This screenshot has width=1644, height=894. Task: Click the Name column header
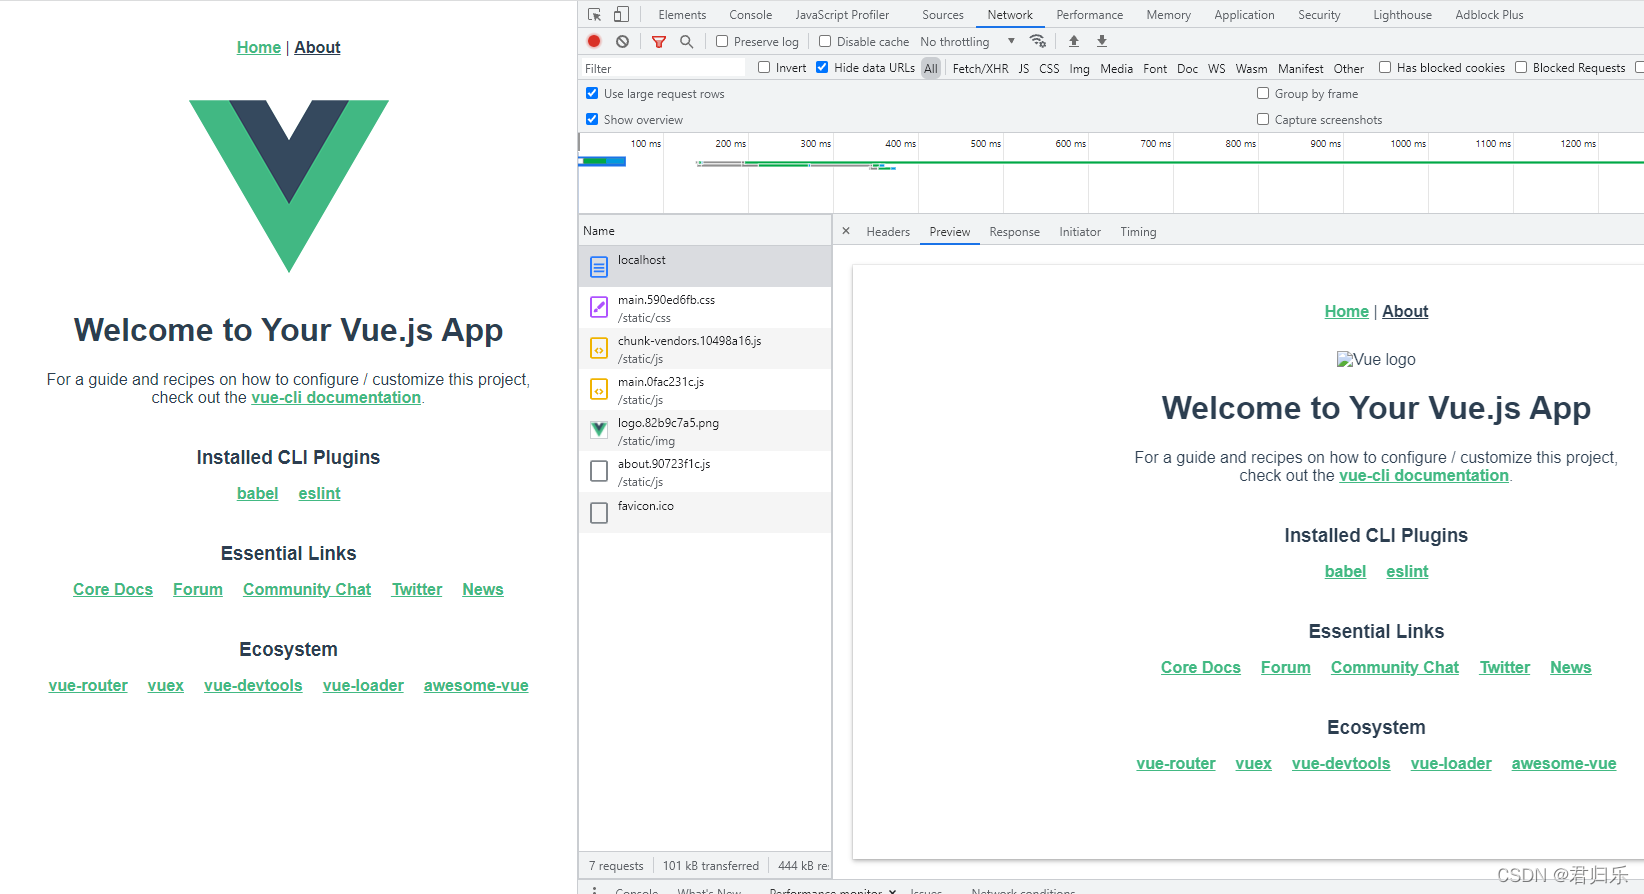click(705, 231)
